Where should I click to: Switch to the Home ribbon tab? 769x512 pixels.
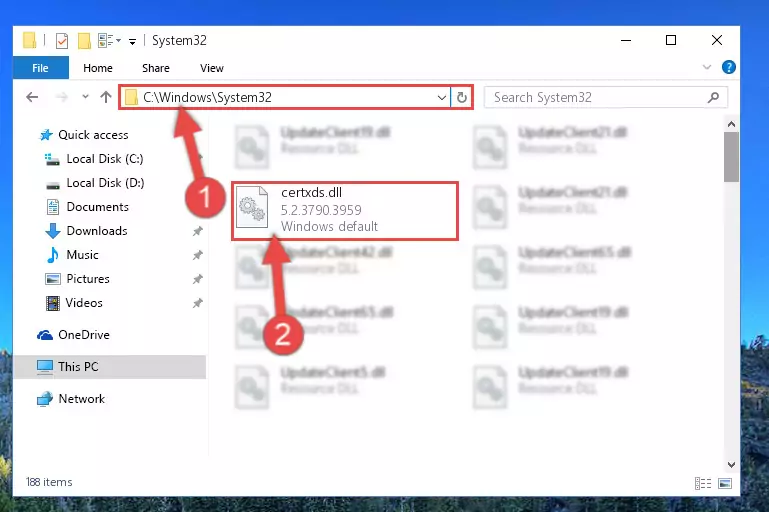tap(98, 68)
